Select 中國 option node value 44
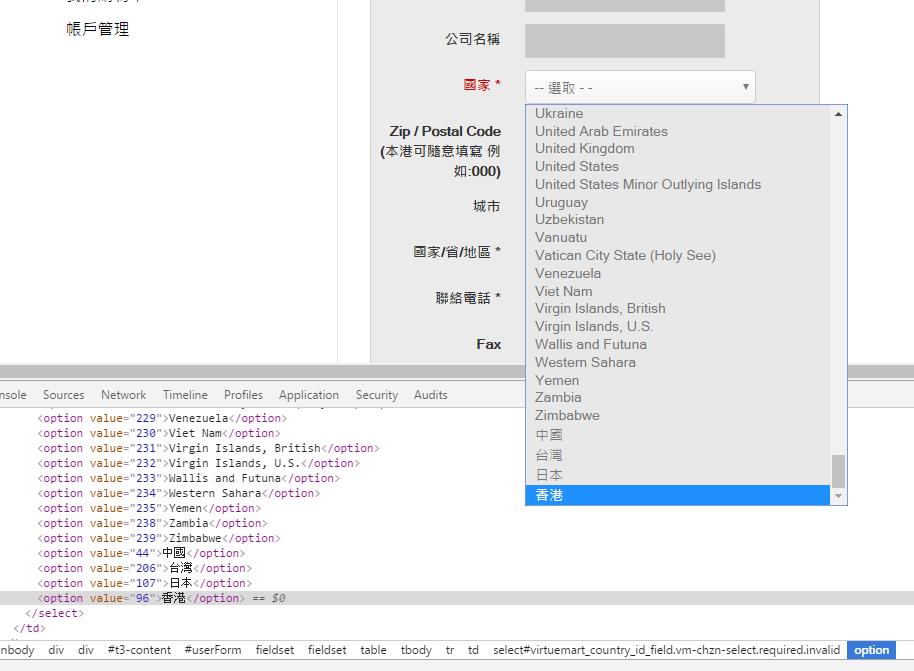Image resolution: width=914 pixels, height=671 pixels. click(x=142, y=553)
